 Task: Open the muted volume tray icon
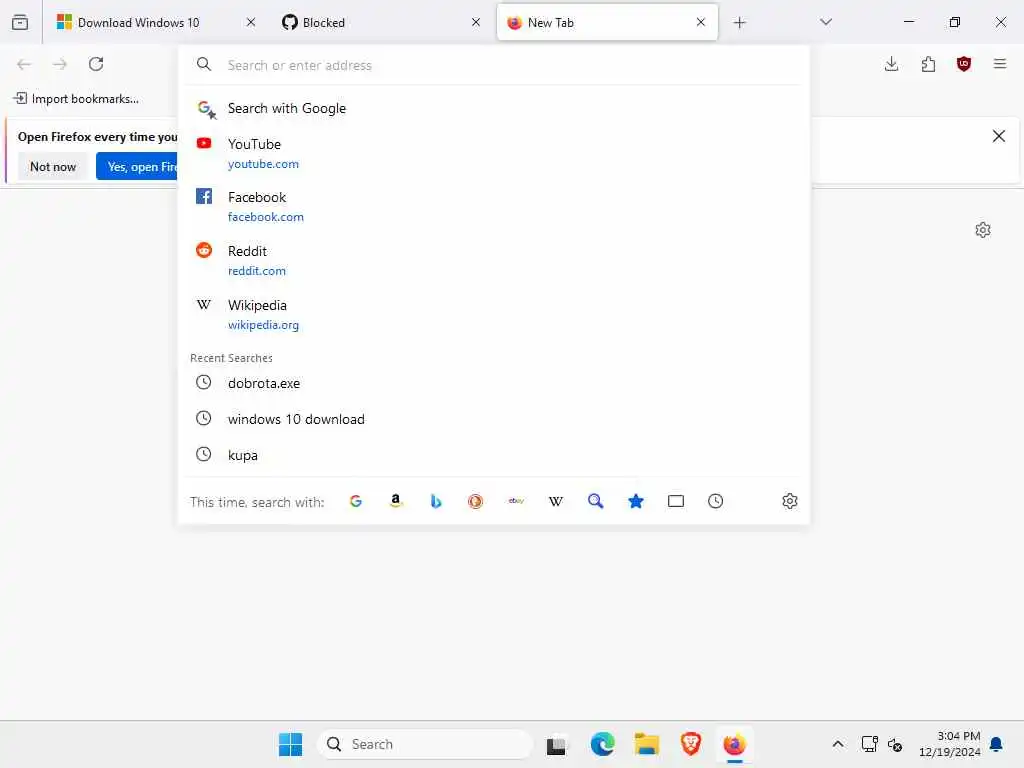(x=895, y=744)
